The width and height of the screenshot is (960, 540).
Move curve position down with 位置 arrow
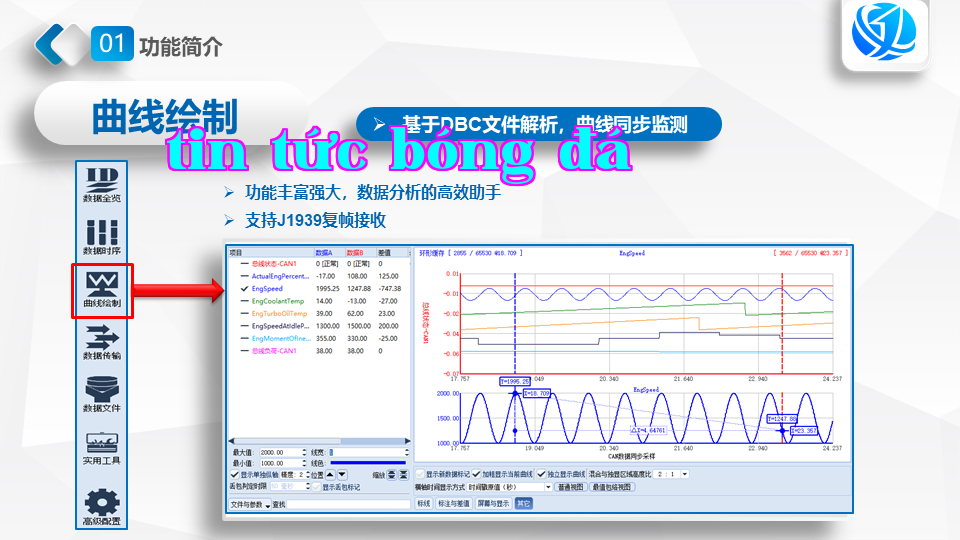[342, 474]
